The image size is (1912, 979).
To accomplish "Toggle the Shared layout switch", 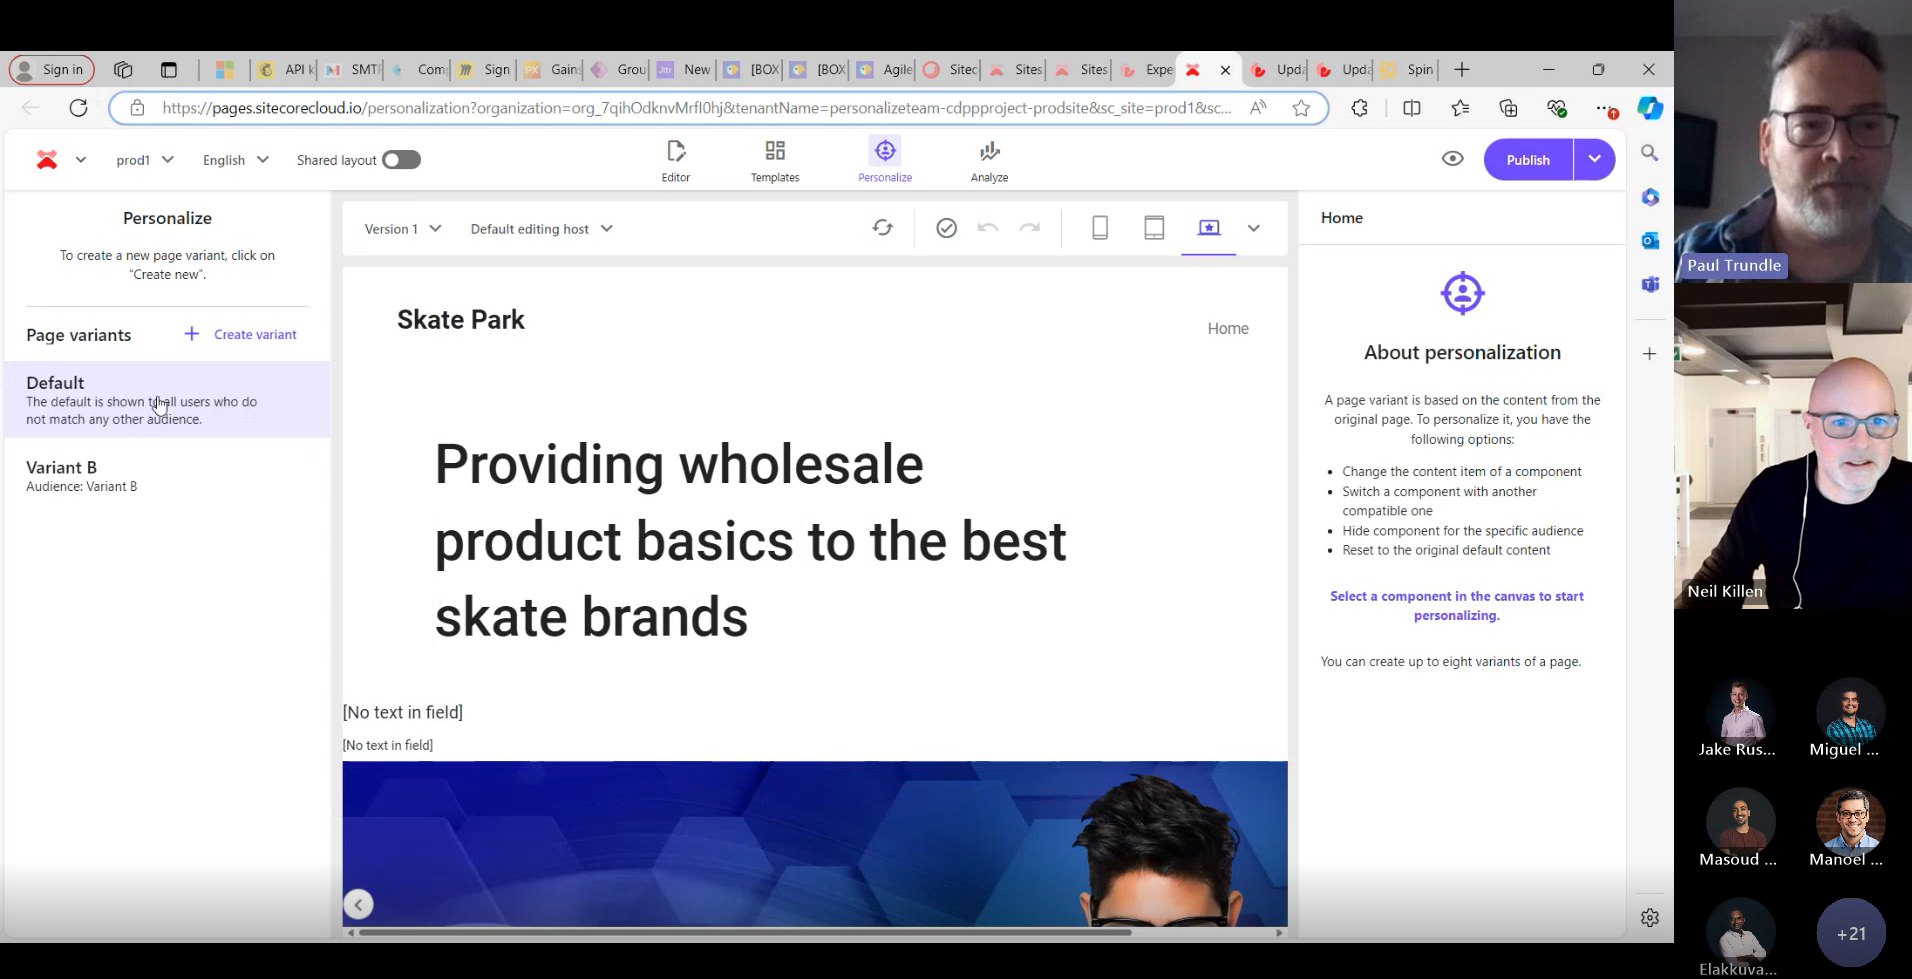I will point(401,159).
